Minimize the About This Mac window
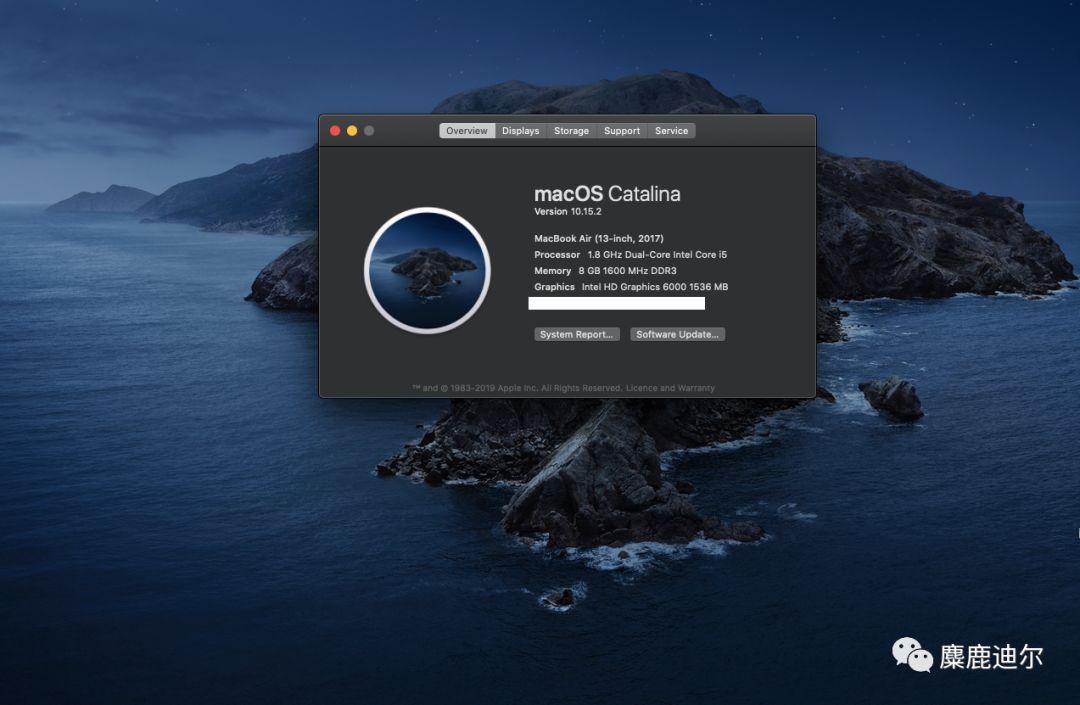1080x705 pixels. click(x=352, y=131)
